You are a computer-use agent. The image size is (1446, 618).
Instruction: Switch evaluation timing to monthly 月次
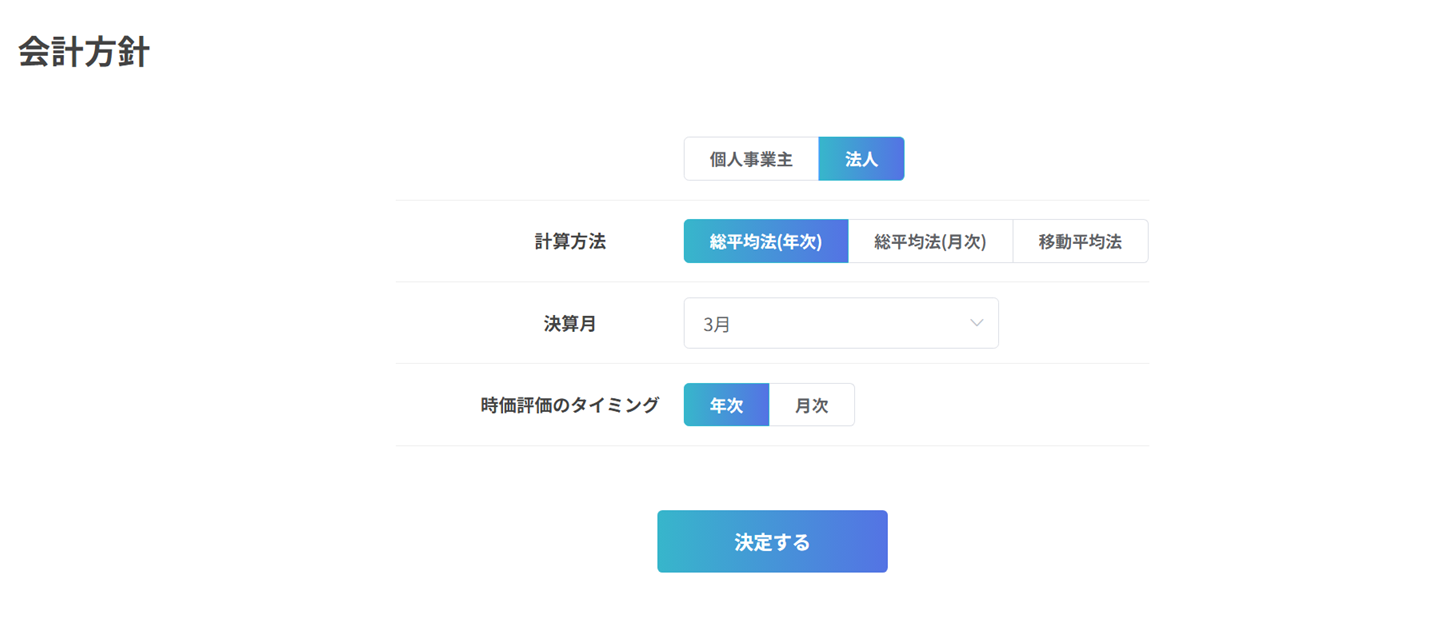[812, 405]
